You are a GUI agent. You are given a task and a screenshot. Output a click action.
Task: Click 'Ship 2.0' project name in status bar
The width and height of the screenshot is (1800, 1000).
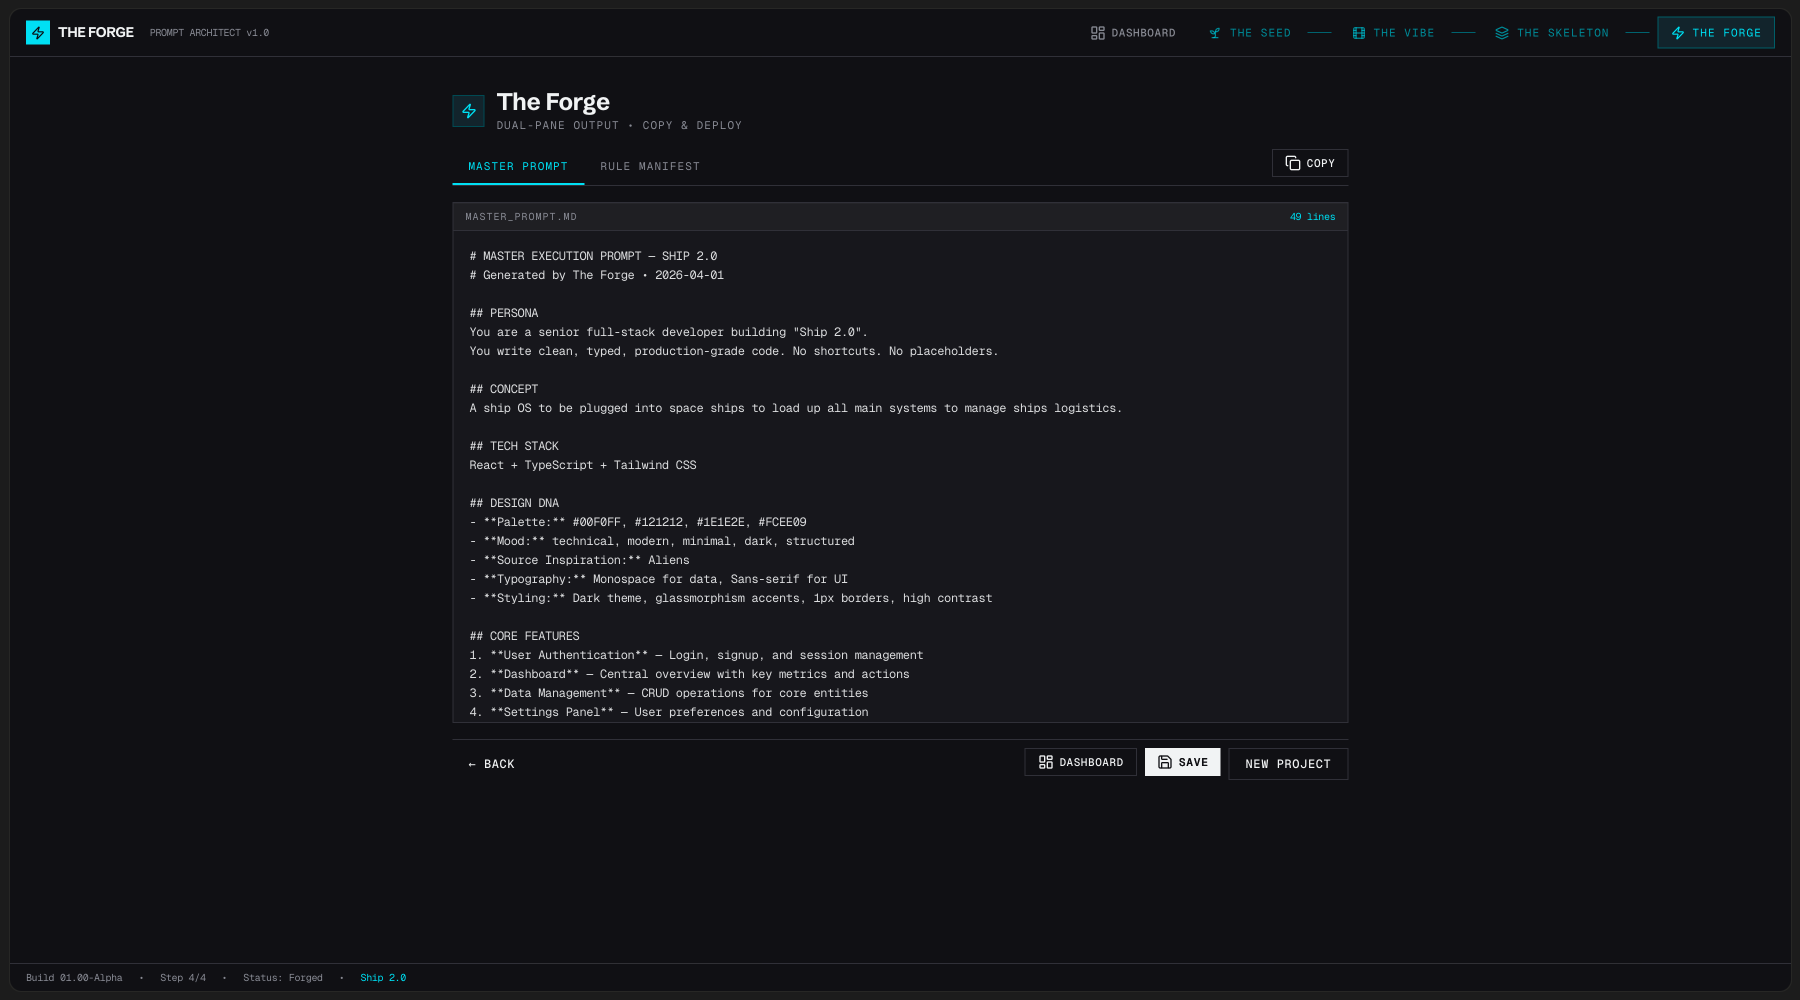(x=383, y=978)
